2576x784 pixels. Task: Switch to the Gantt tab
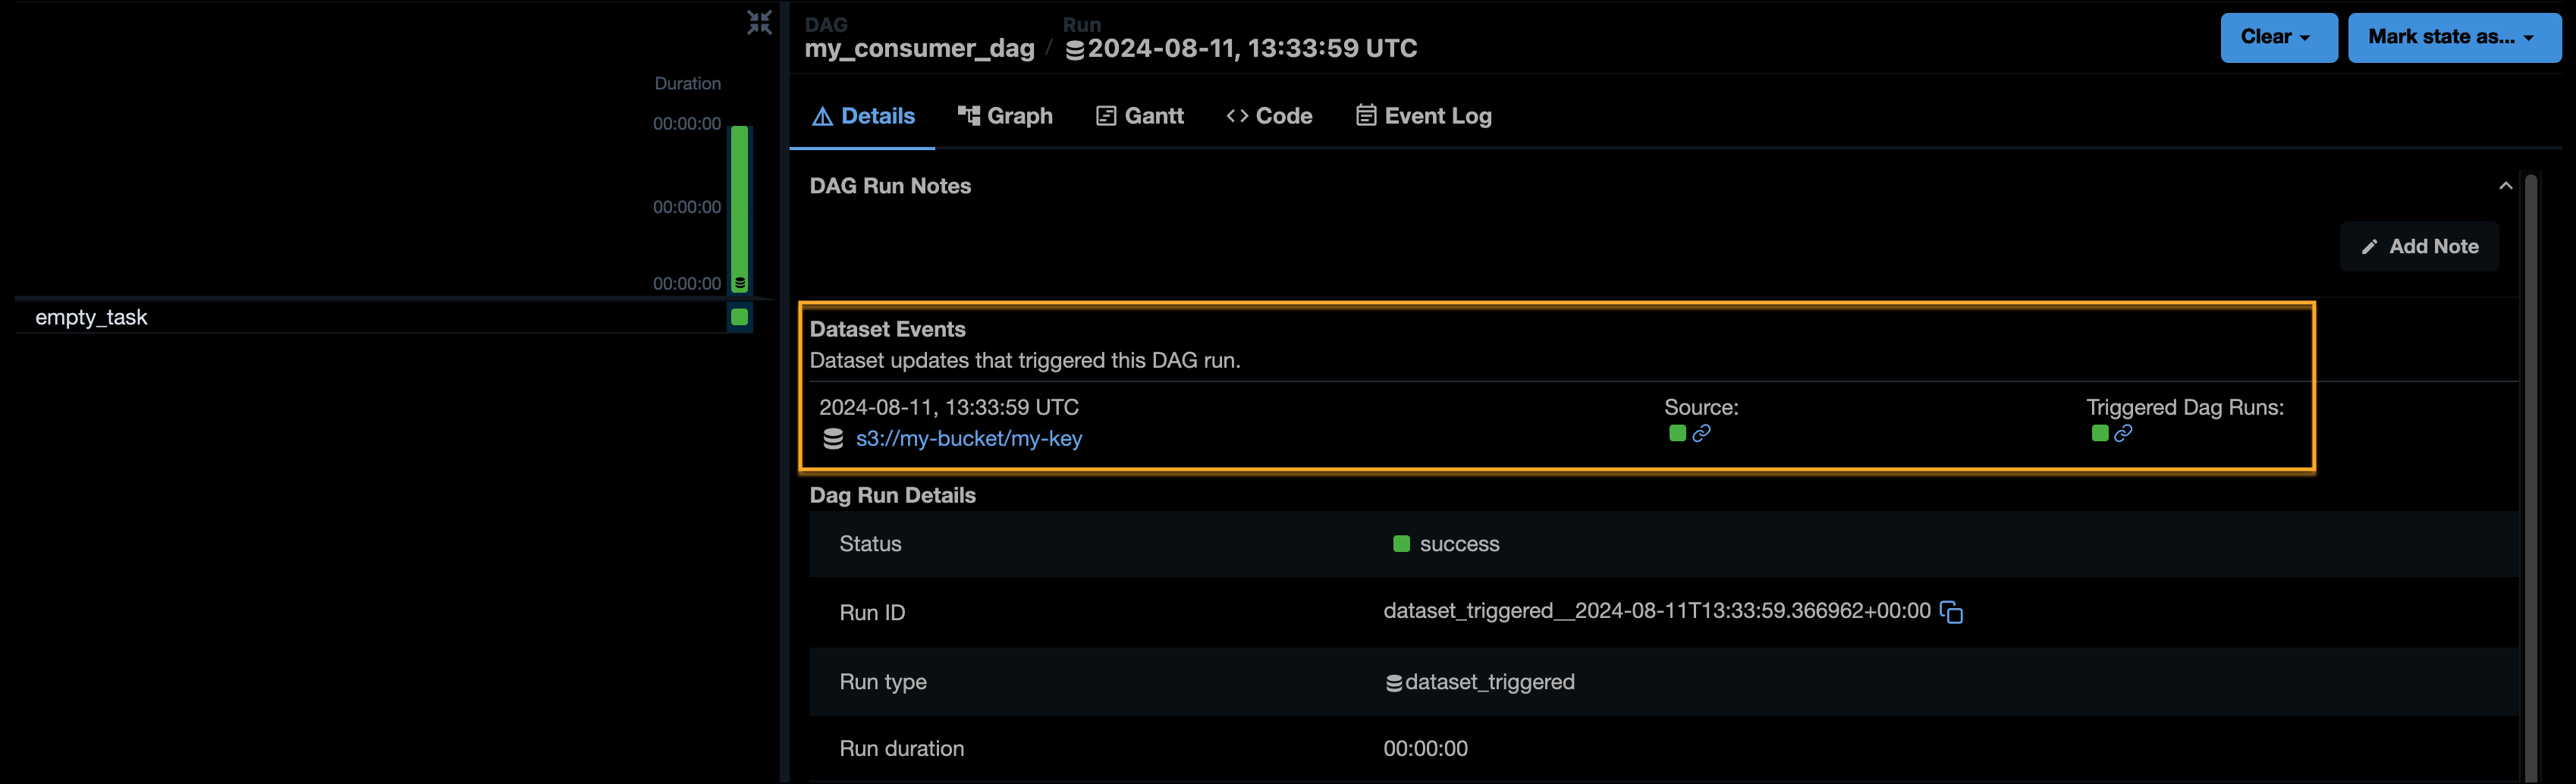[x=1139, y=115]
